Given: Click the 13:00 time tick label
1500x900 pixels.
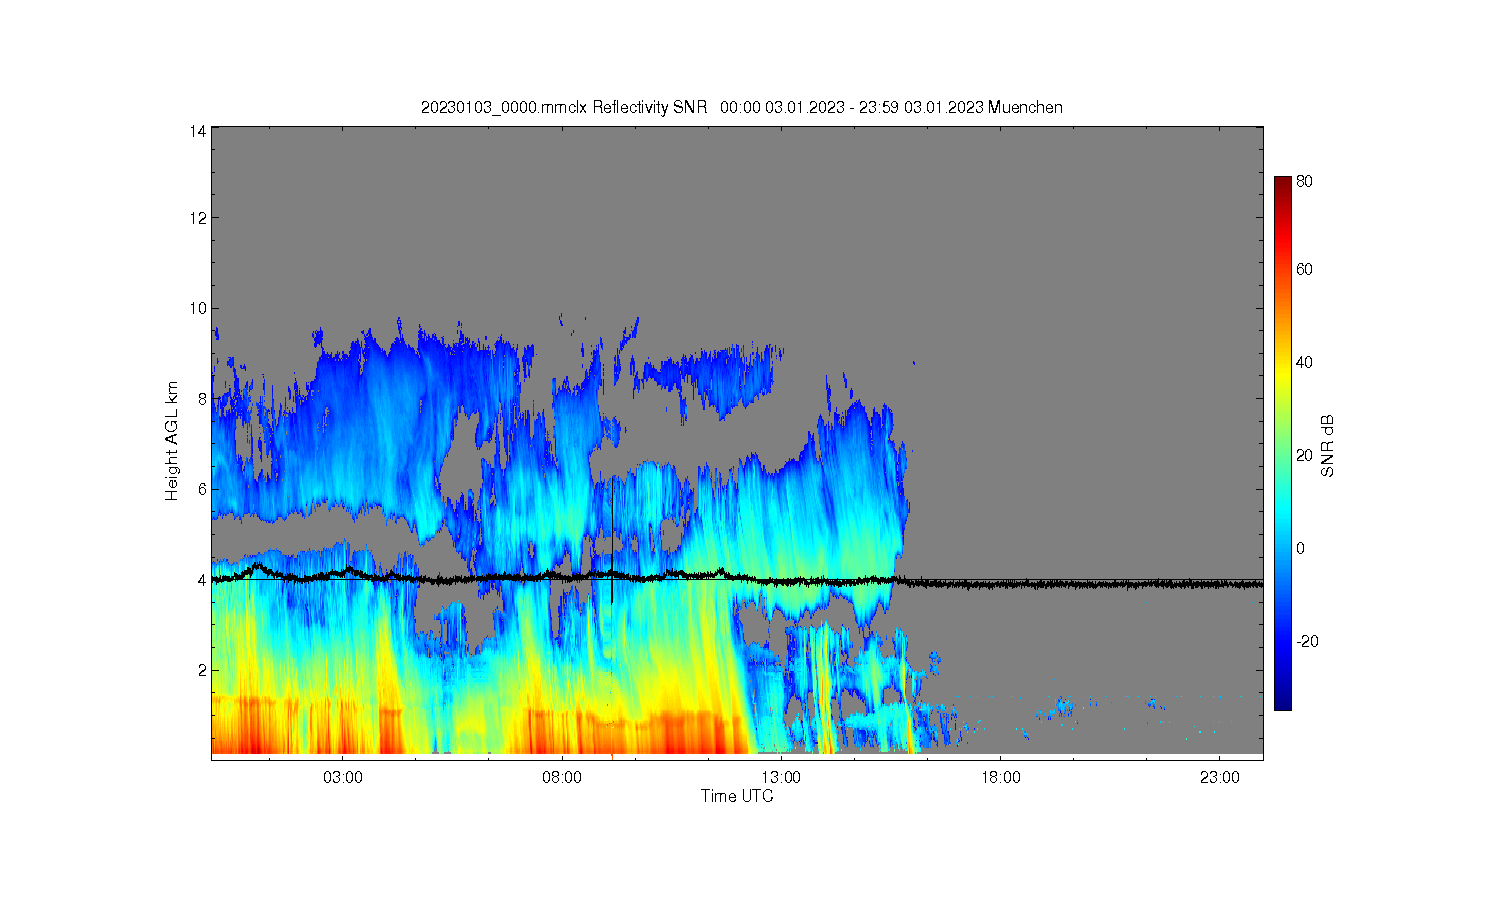Looking at the screenshot, I should (781, 778).
